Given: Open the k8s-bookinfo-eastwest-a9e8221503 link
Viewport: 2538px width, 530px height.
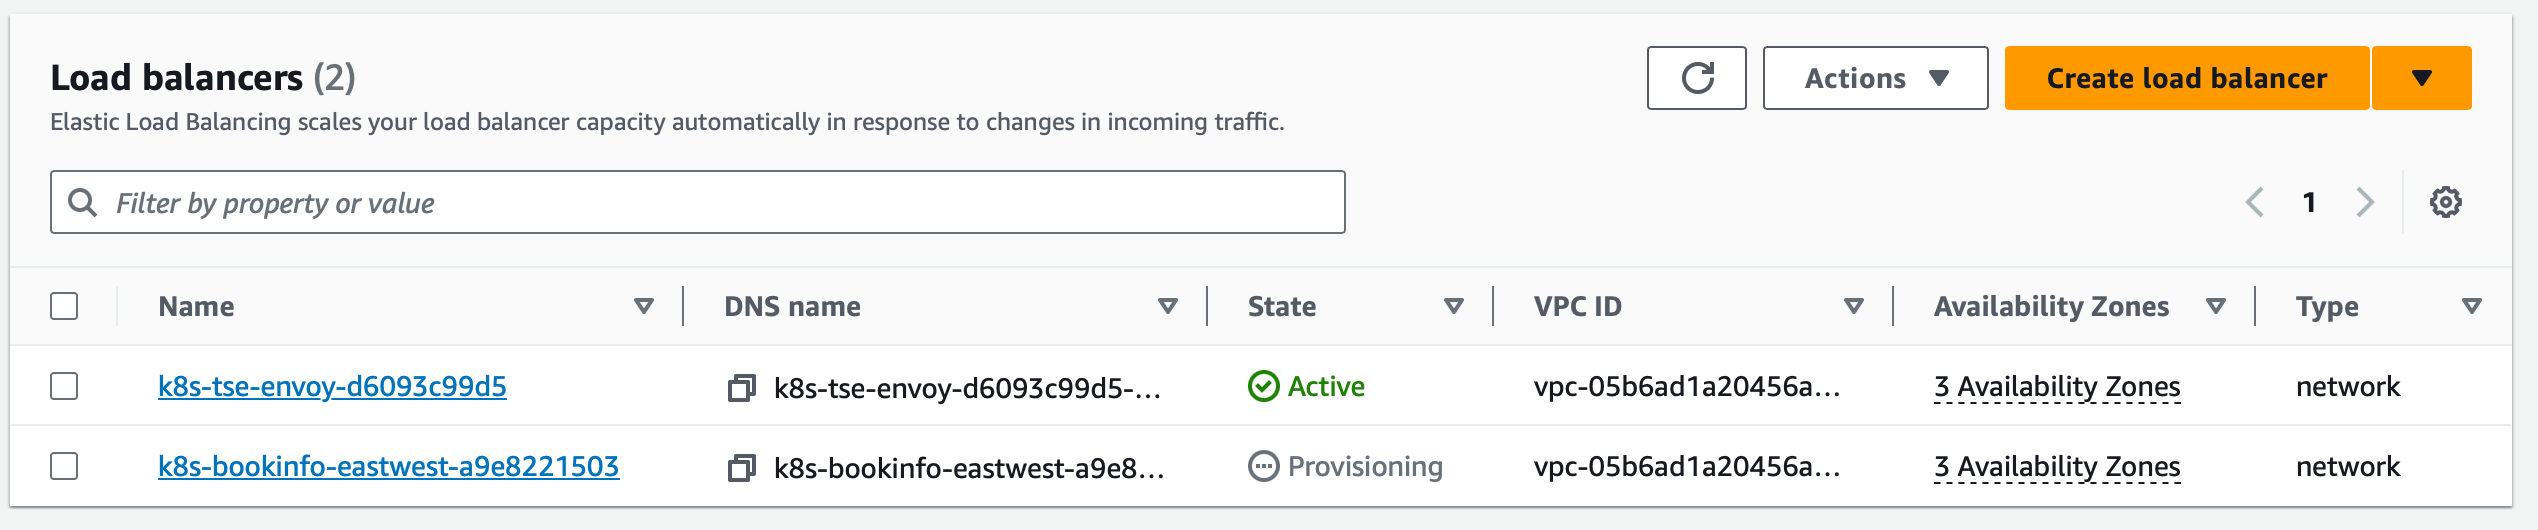Looking at the screenshot, I should tap(388, 466).
